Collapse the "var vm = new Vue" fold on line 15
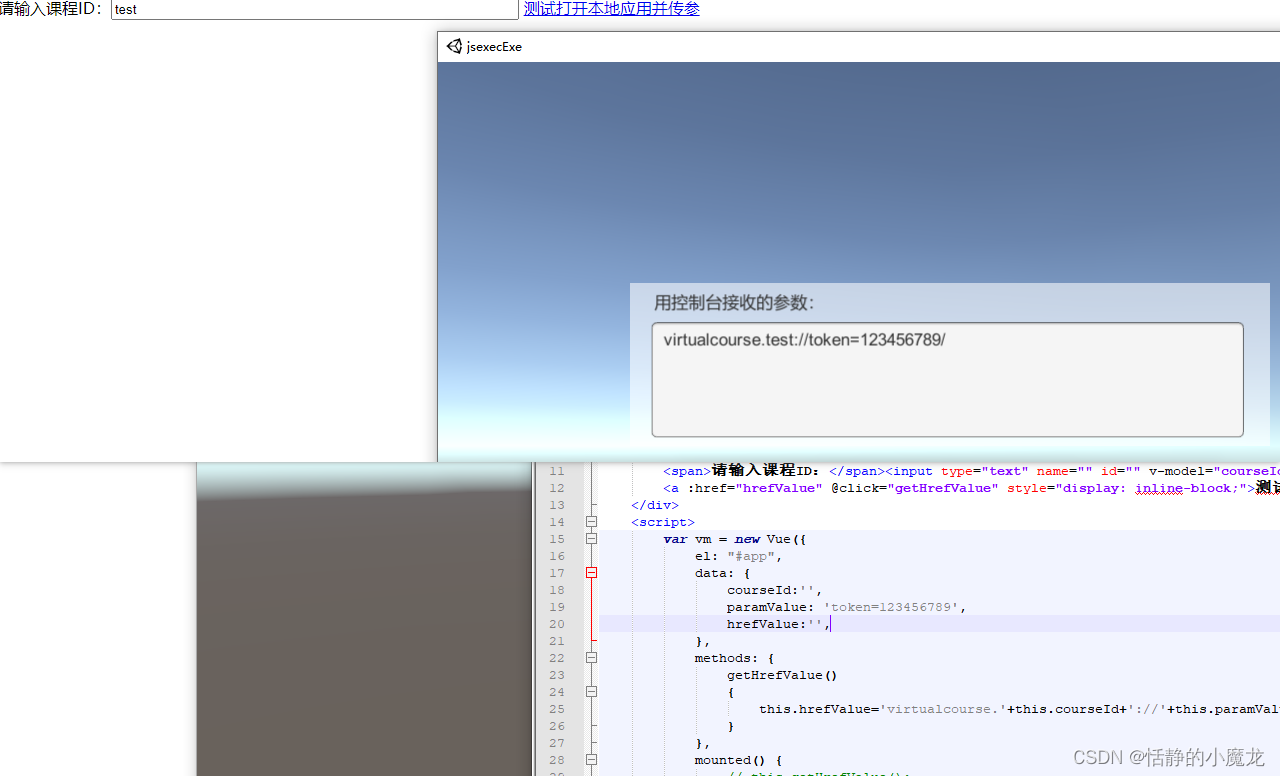Image resolution: width=1280 pixels, height=776 pixels. pos(591,539)
